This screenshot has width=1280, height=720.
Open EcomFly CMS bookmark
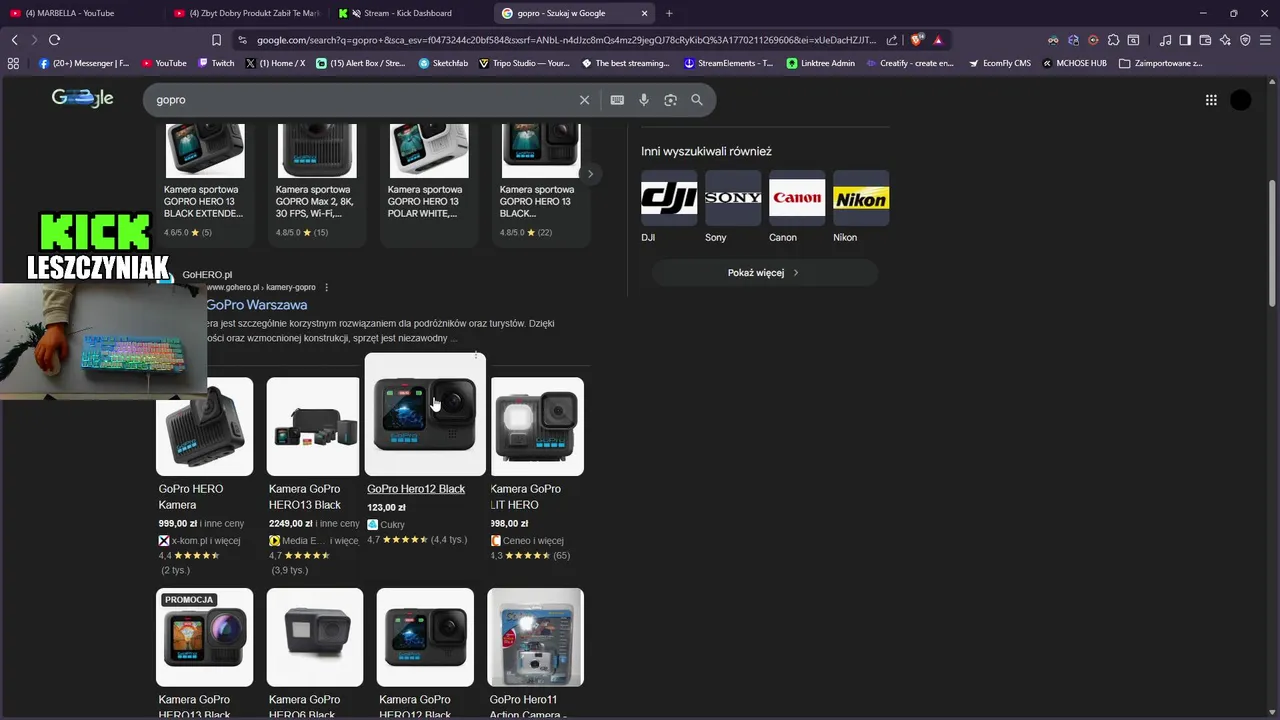999,63
